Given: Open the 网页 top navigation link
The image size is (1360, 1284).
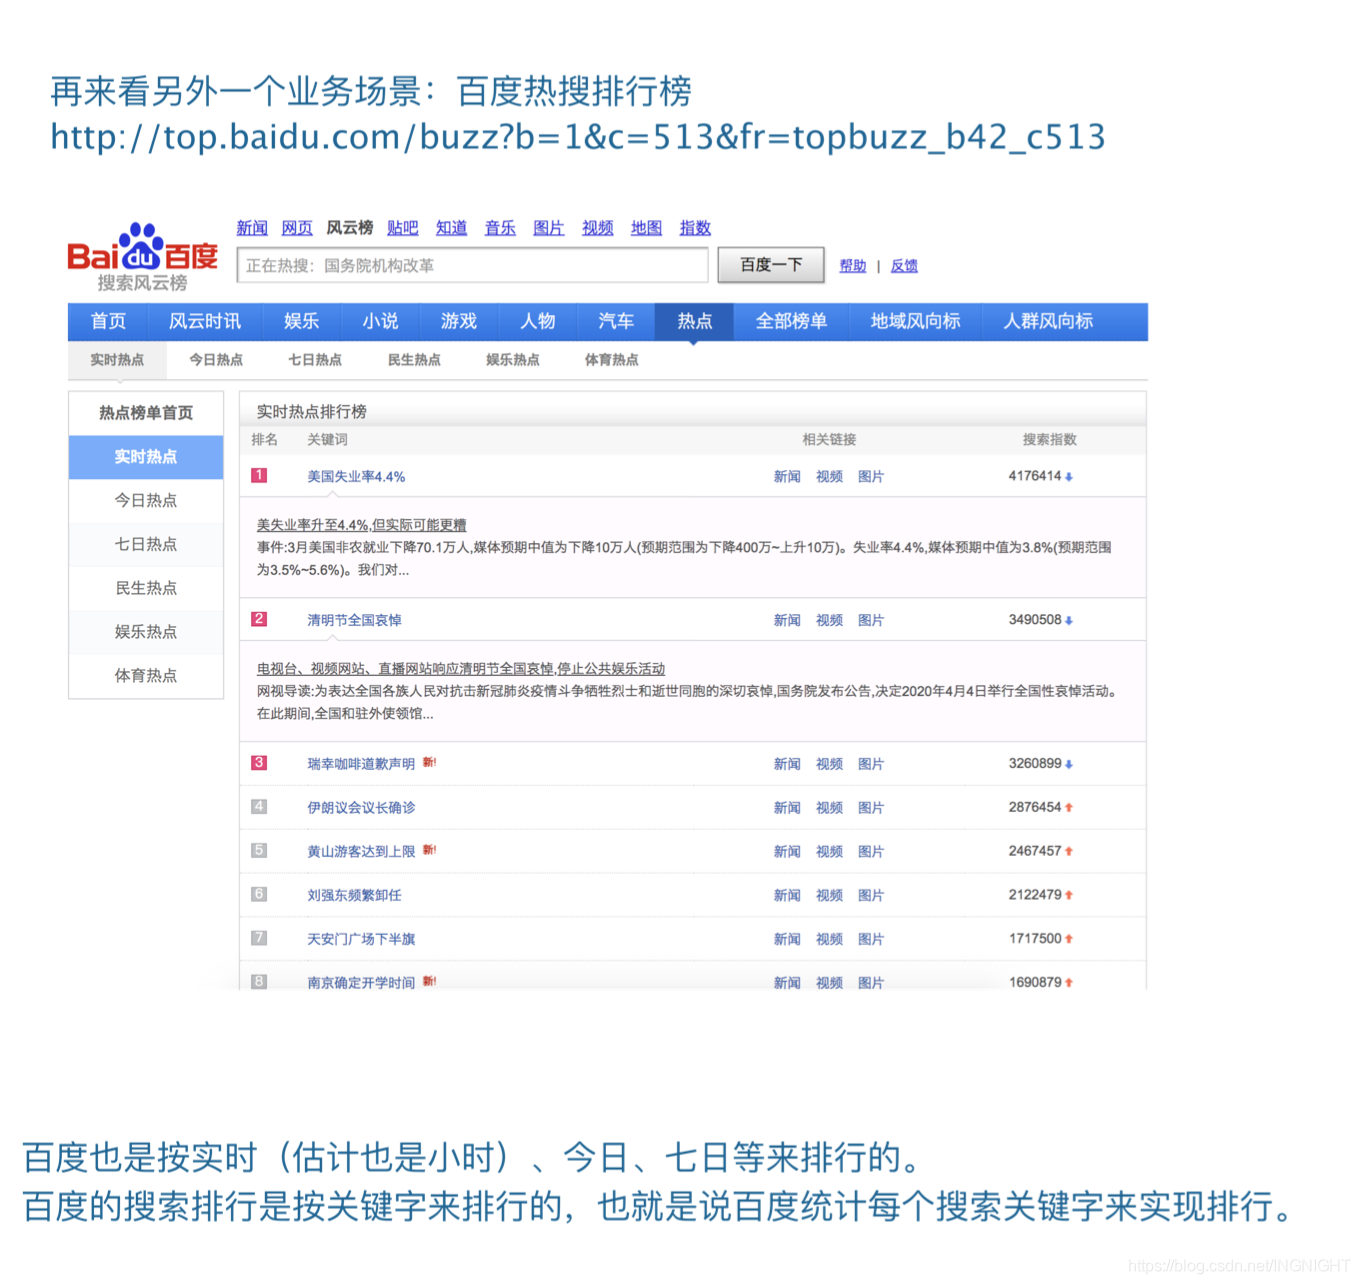Looking at the screenshot, I should 297,228.
